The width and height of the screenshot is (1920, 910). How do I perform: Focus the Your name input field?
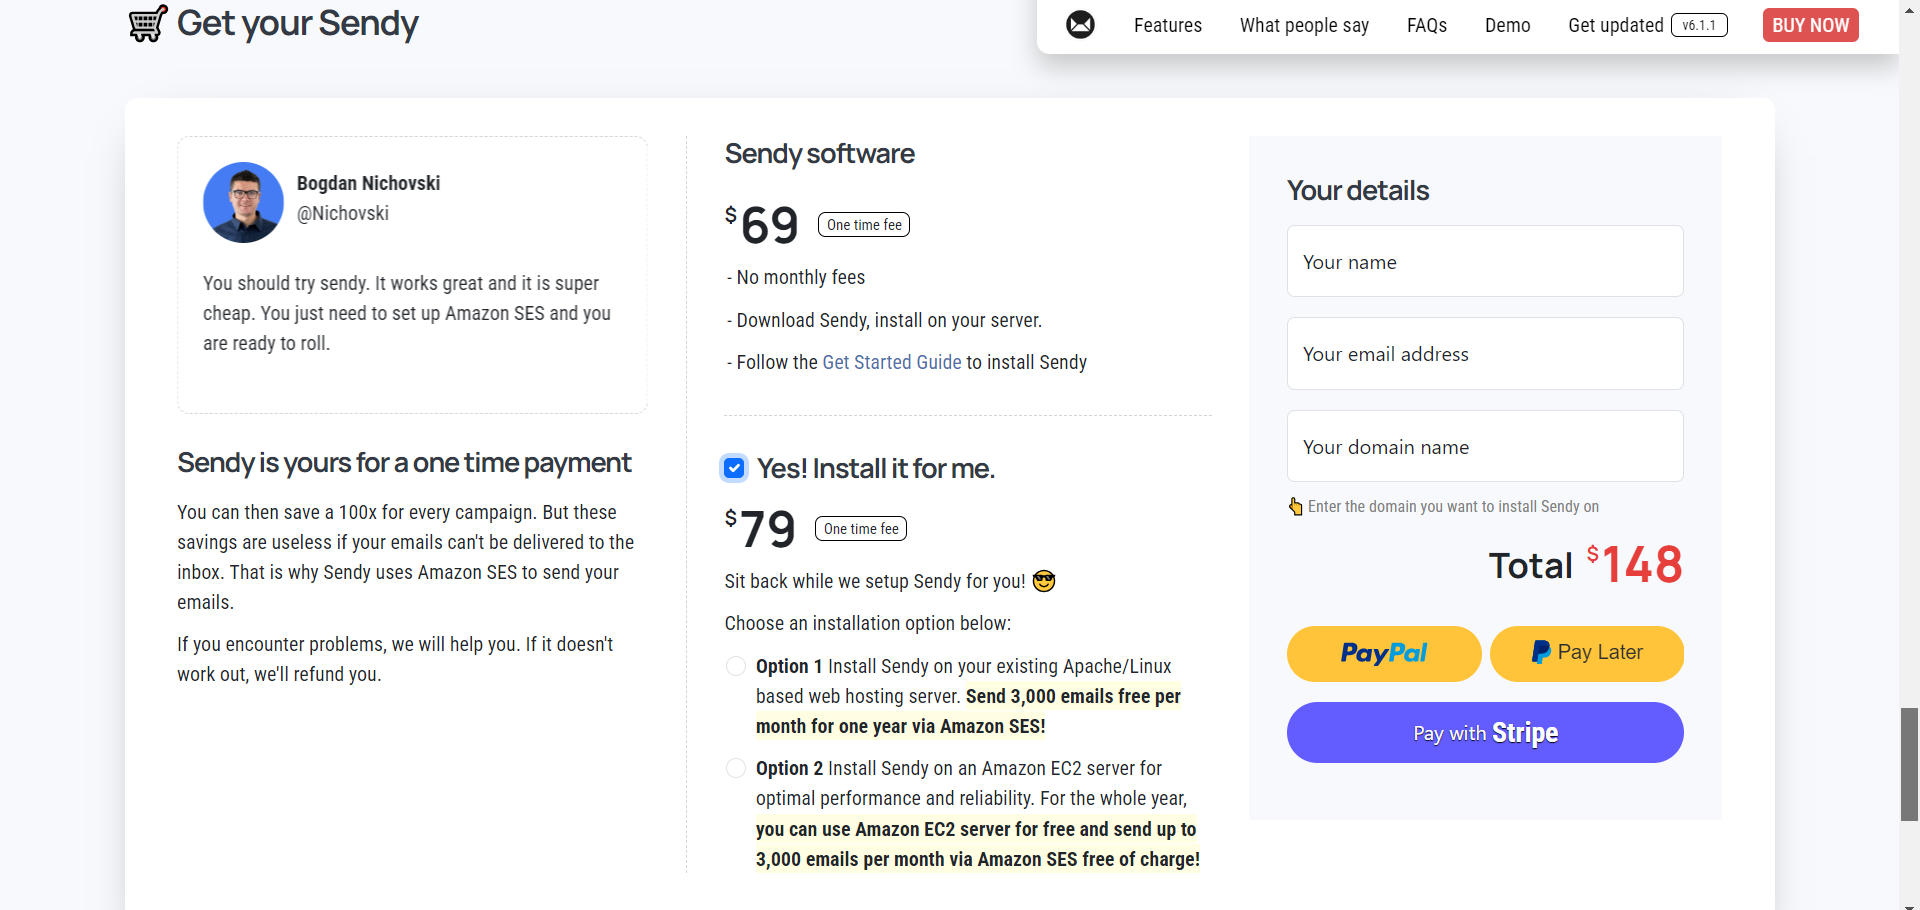pyautogui.click(x=1485, y=261)
